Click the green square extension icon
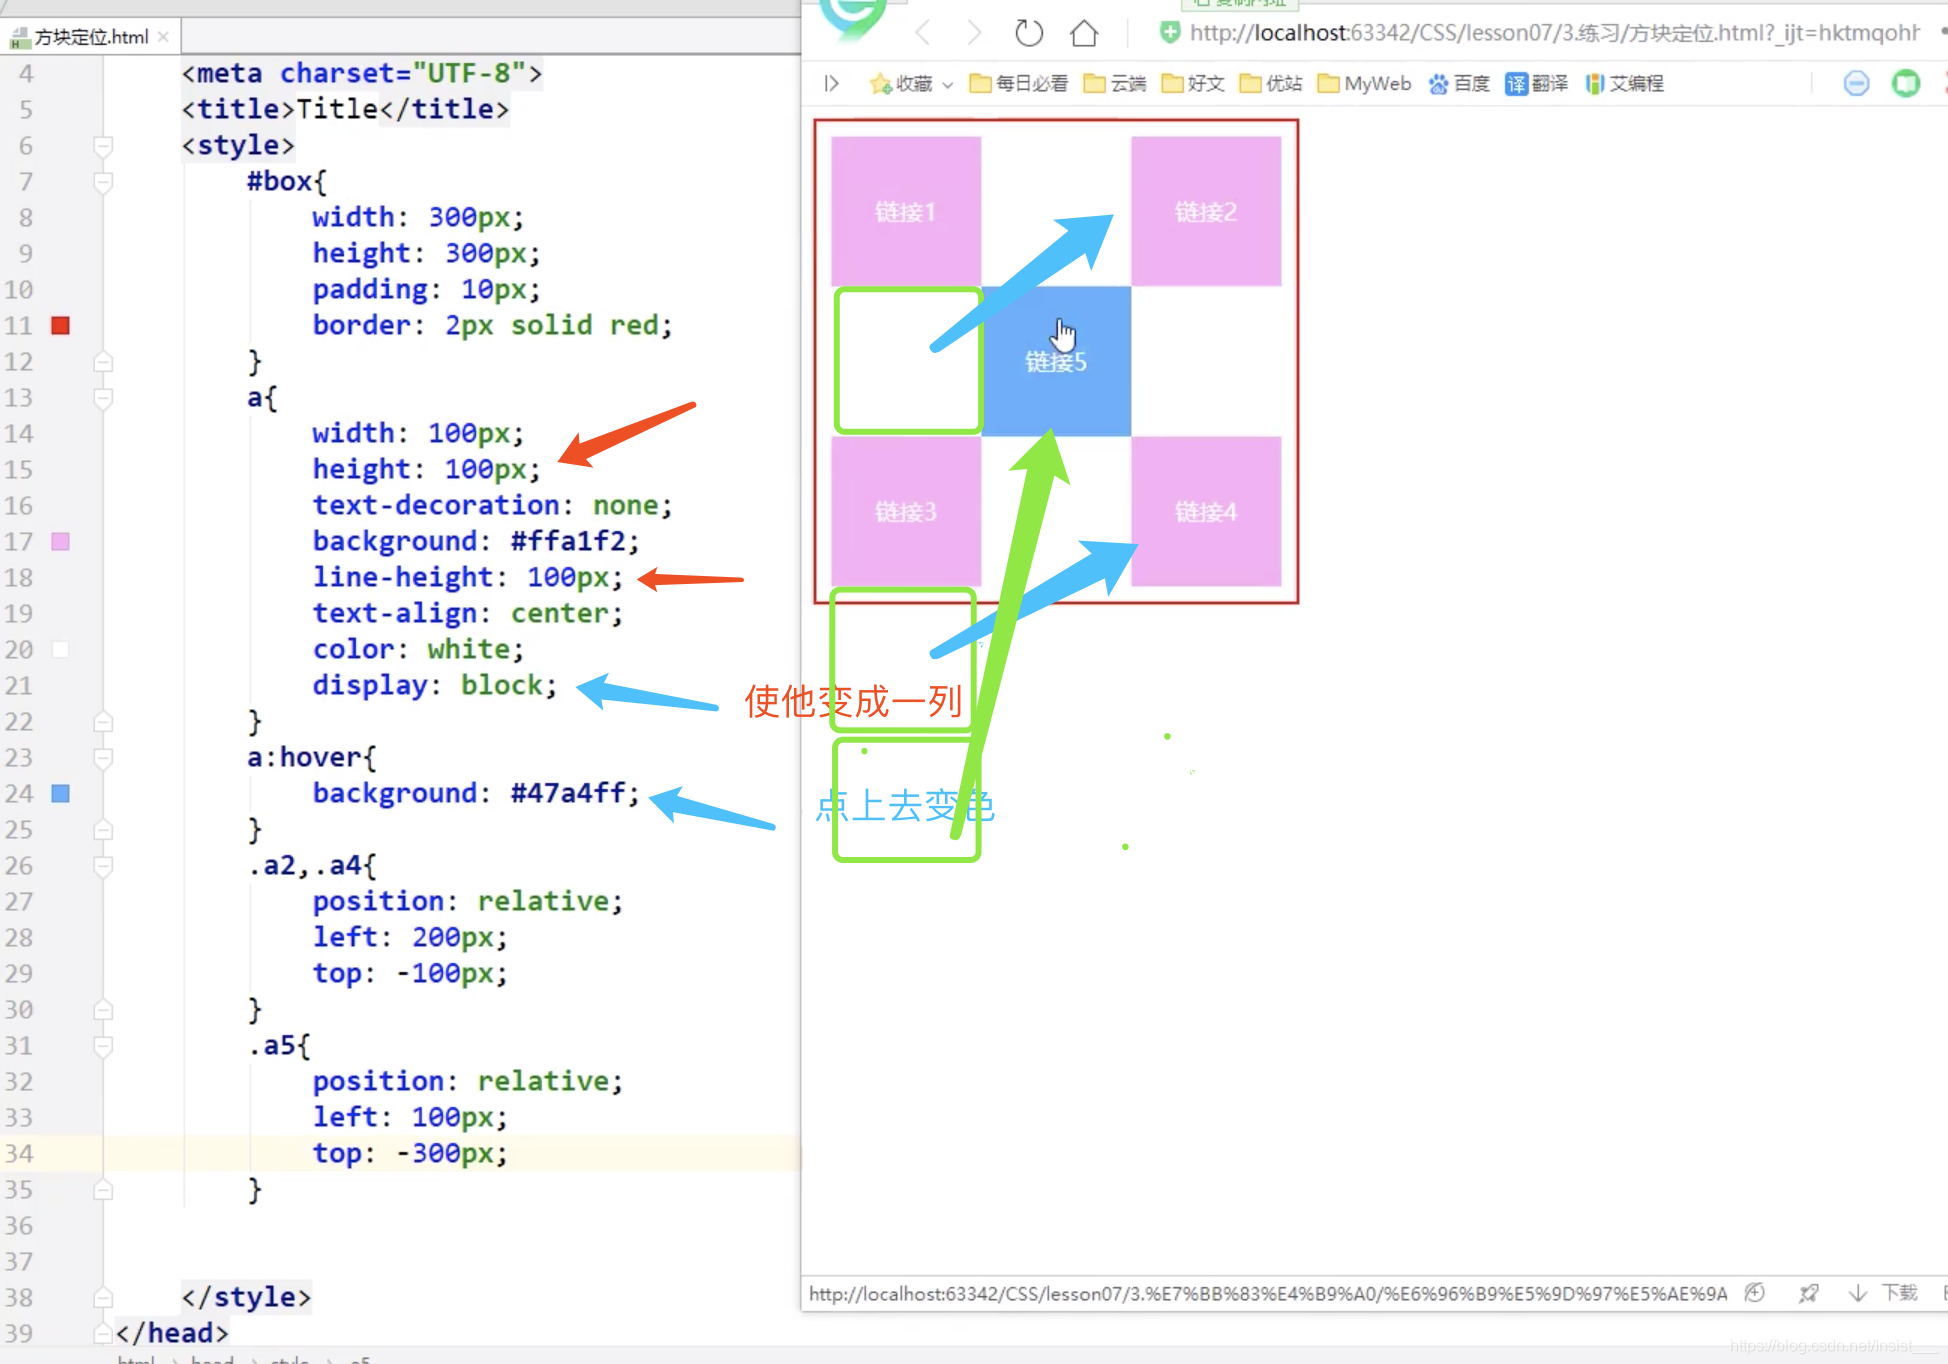The width and height of the screenshot is (1948, 1364). (x=1906, y=84)
